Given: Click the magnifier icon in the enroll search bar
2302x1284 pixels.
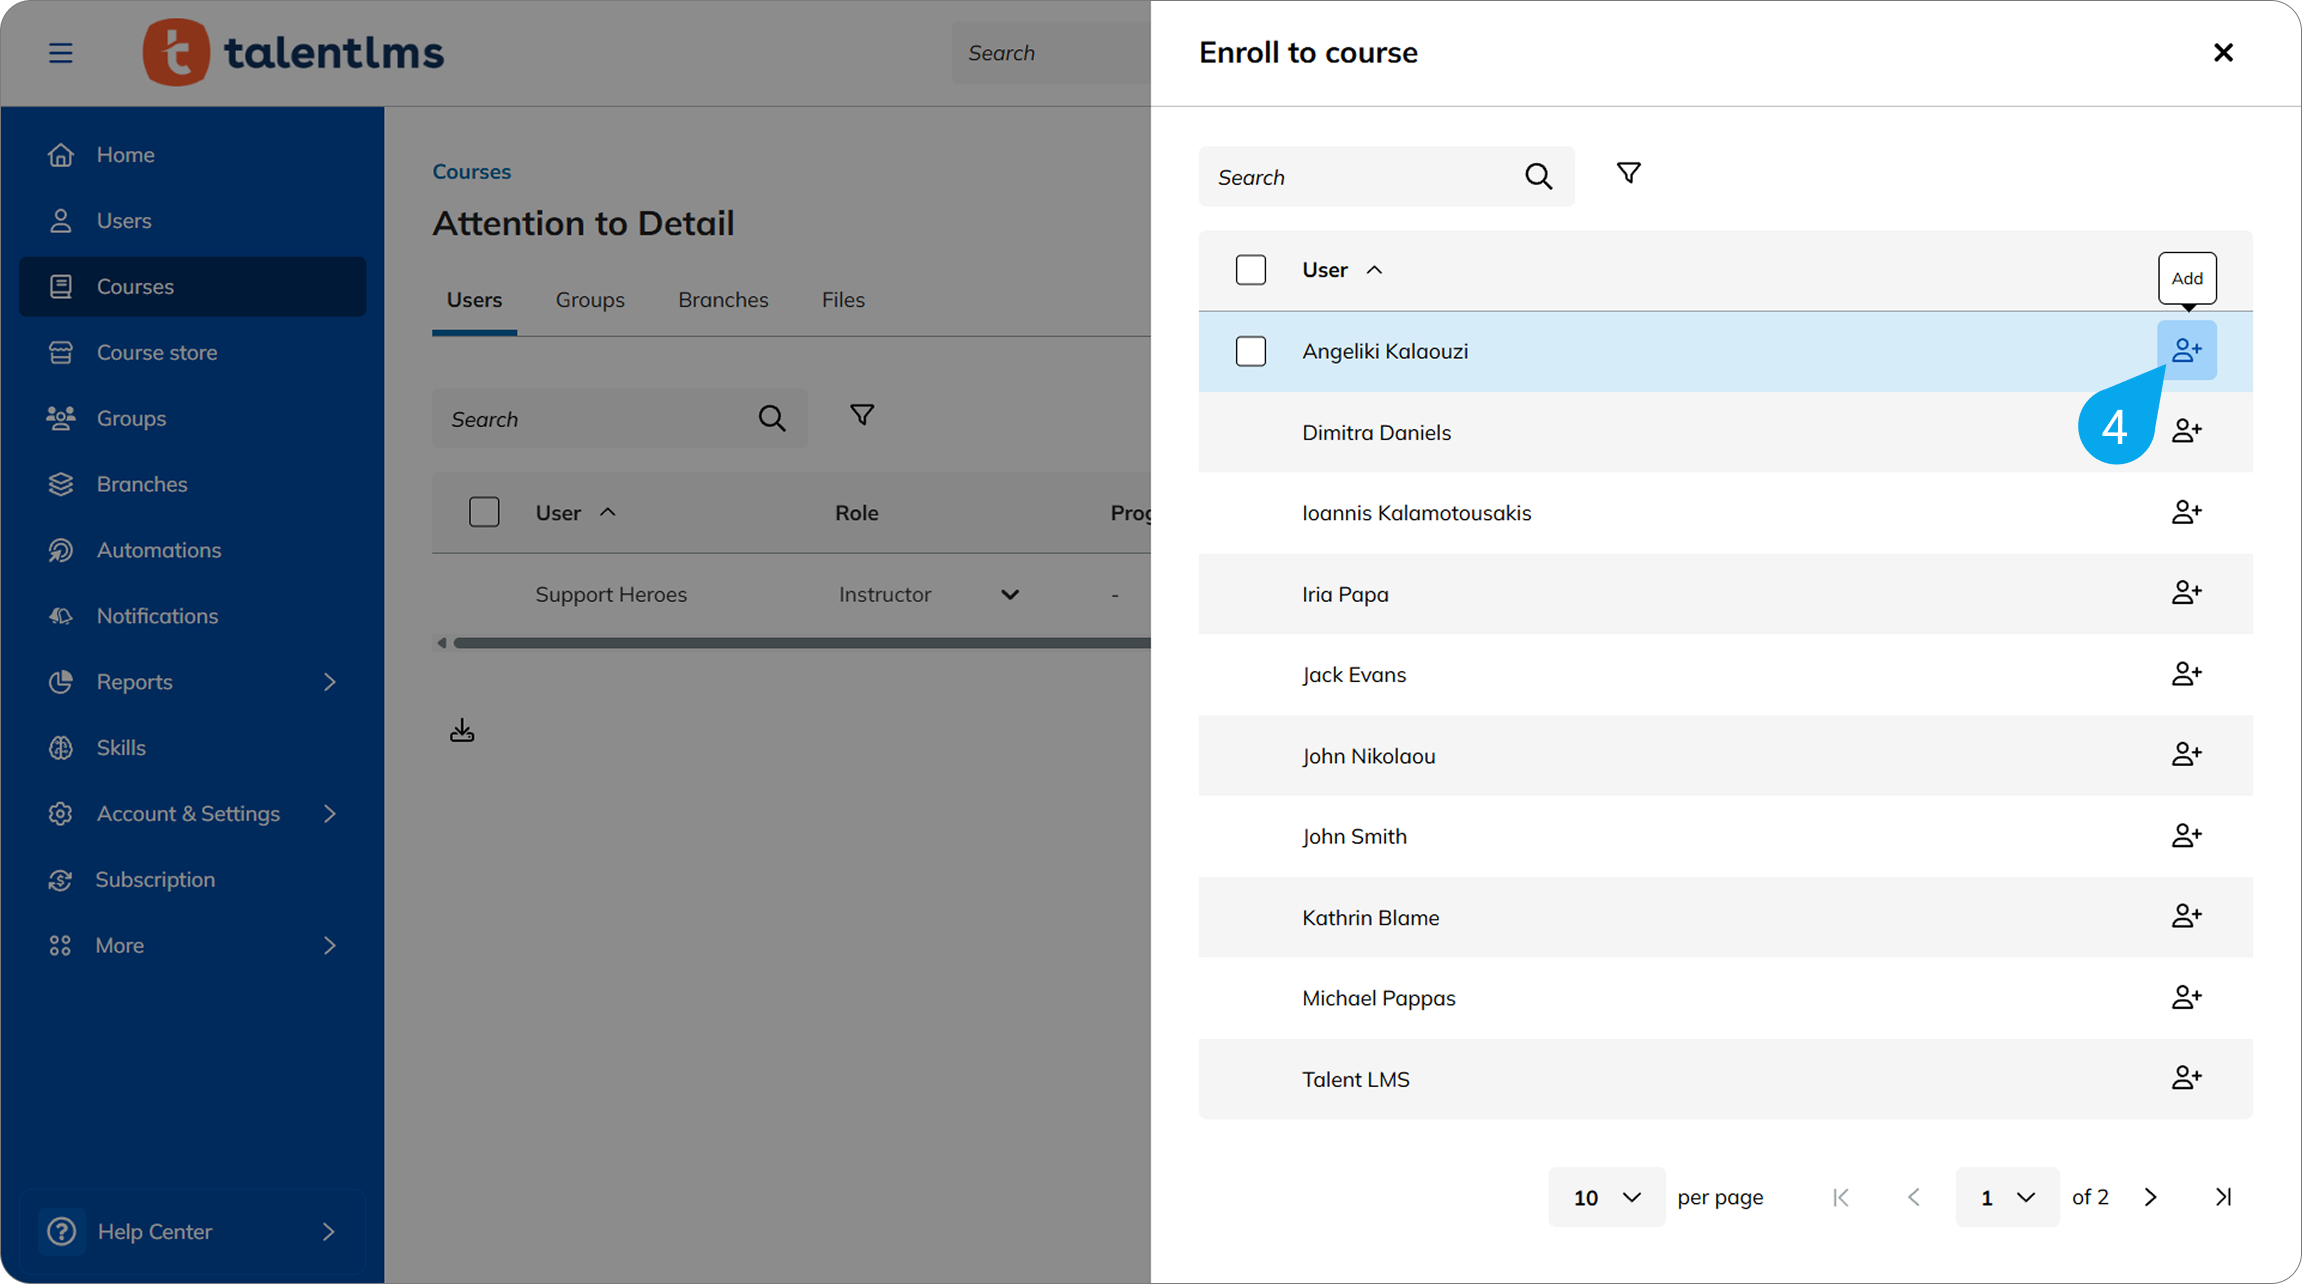Looking at the screenshot, I should click(x=1539, y=176).
